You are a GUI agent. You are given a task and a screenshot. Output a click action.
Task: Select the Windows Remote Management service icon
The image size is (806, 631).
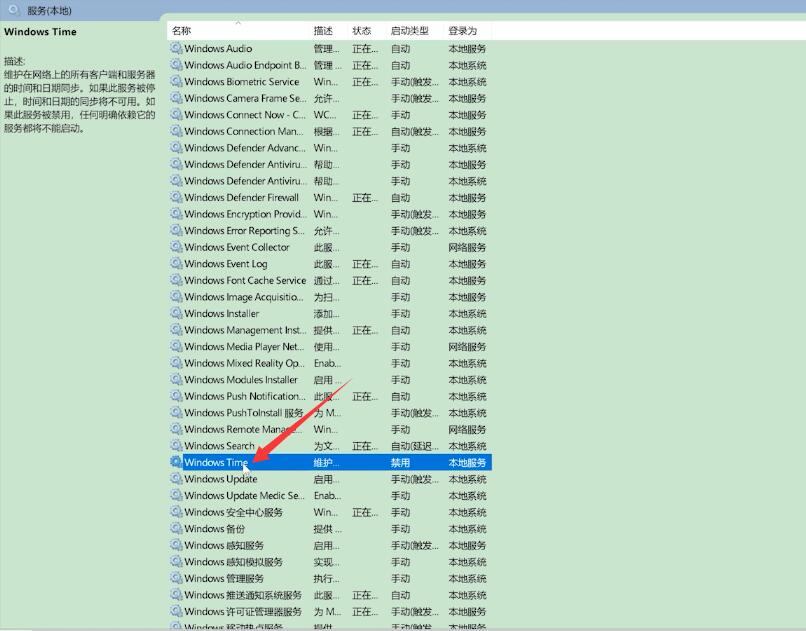point(176,429)
